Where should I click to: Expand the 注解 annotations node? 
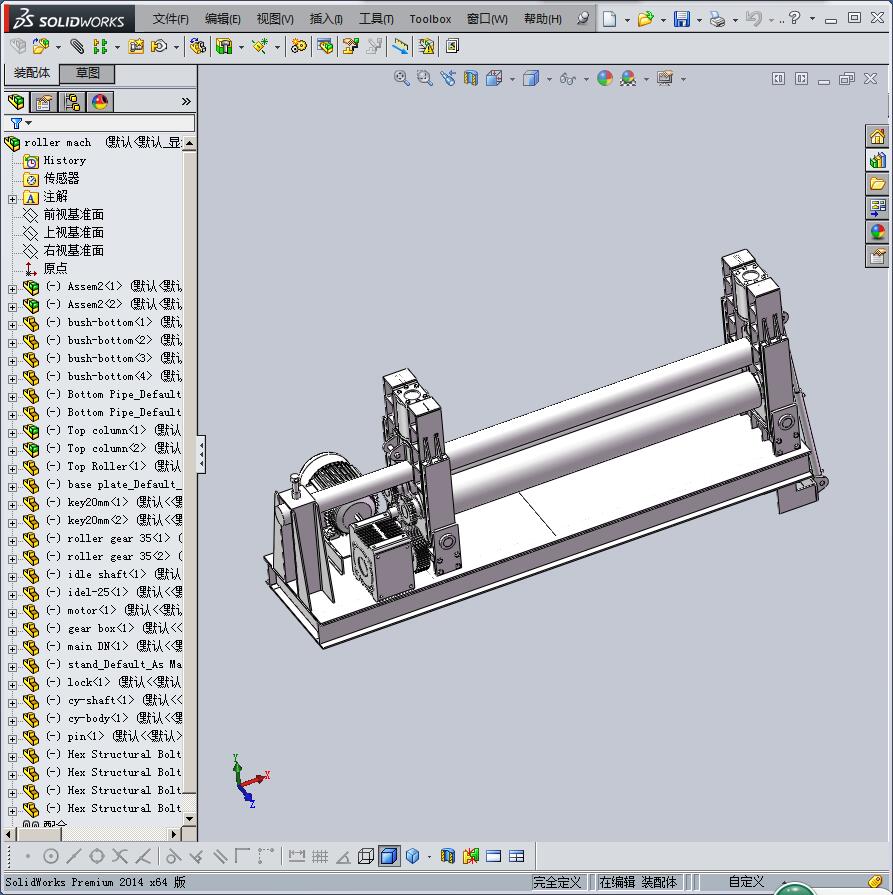coord(13,199)
